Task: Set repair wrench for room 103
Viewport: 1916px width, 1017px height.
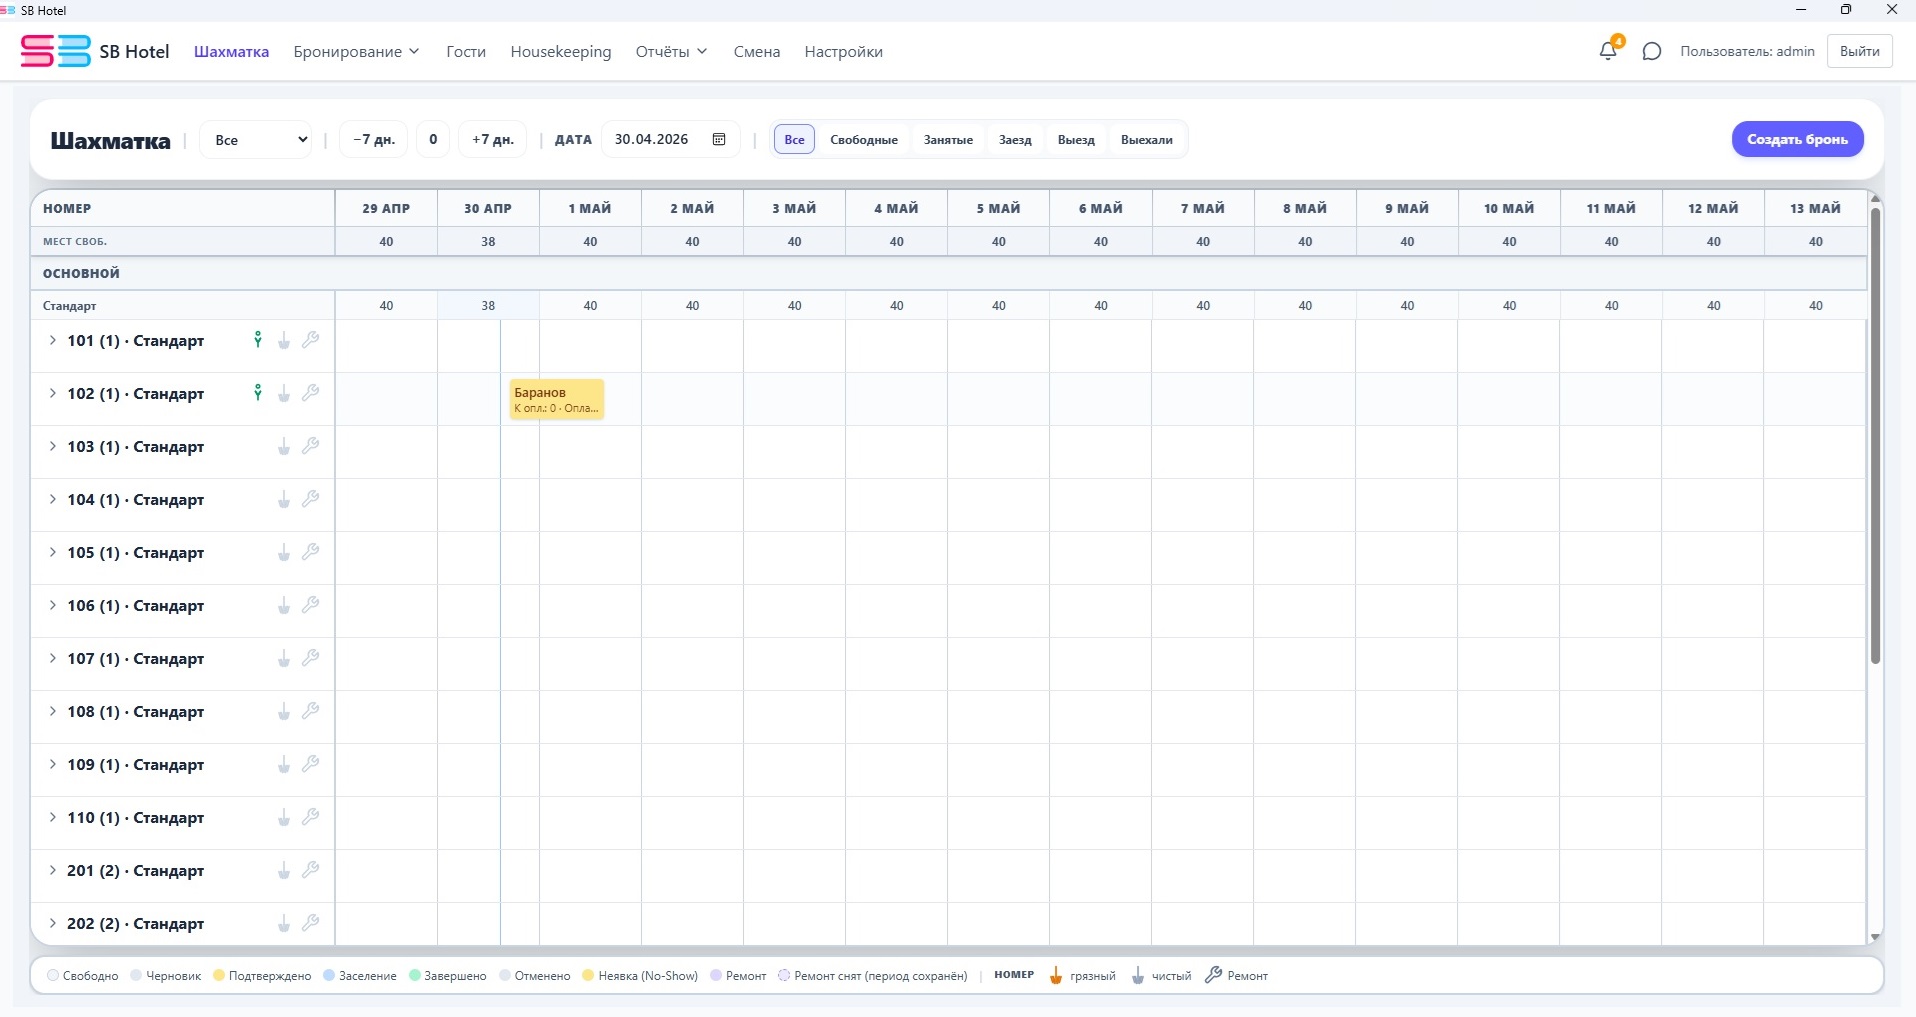Action: pos(311,446)
